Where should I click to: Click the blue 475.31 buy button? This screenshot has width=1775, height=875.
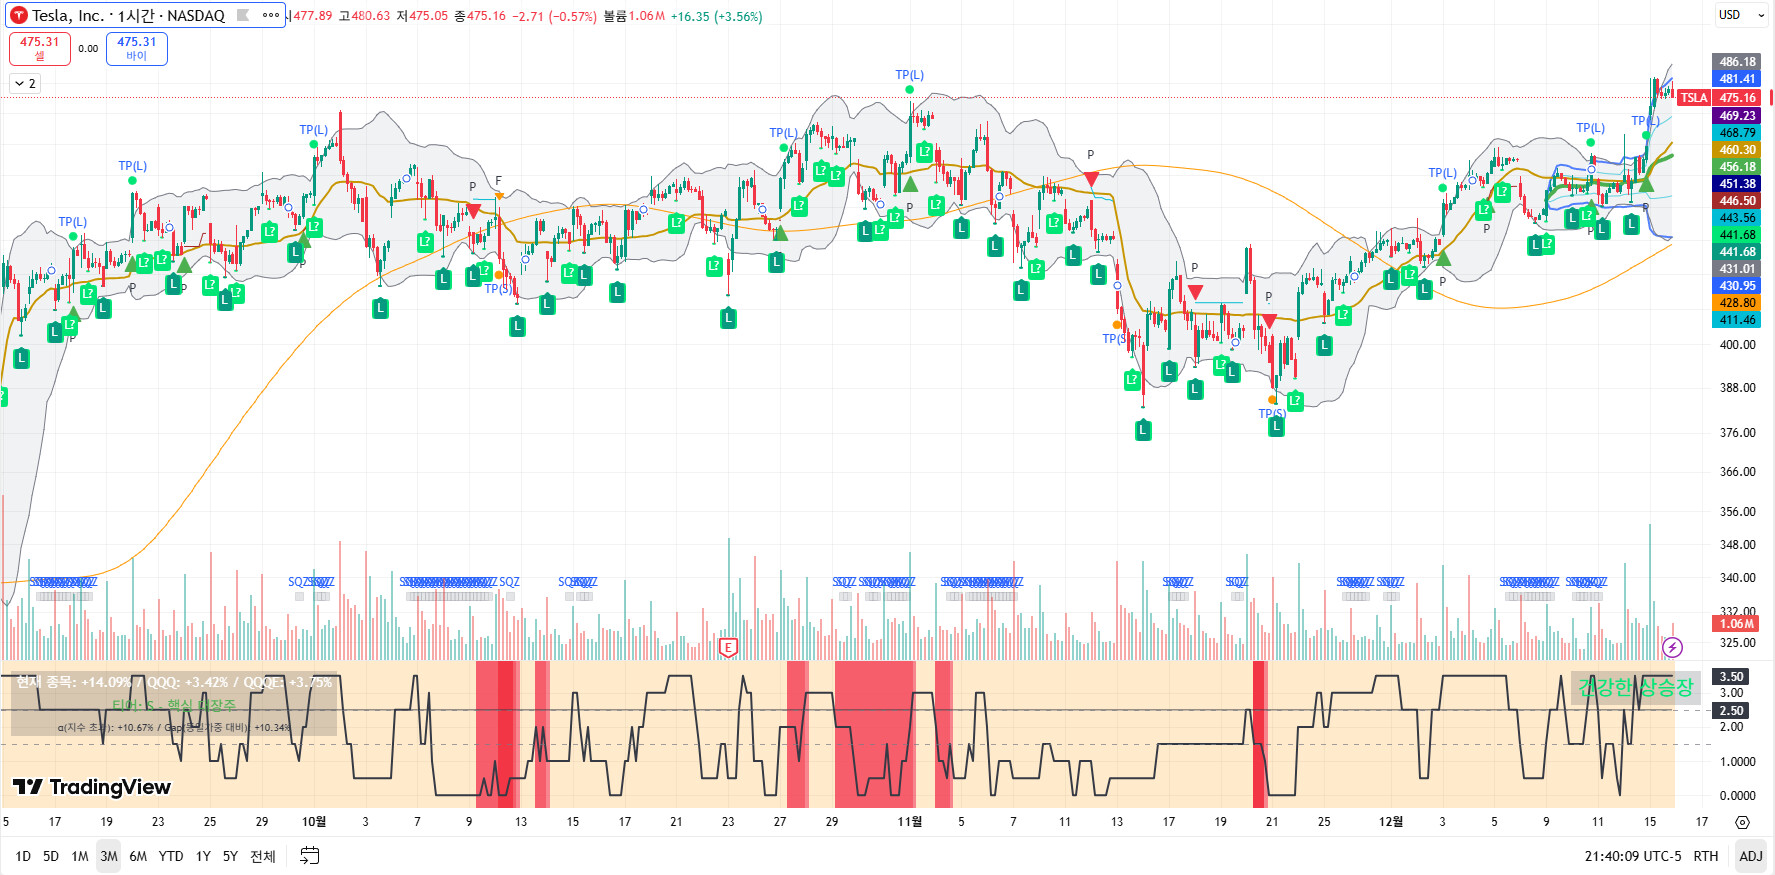click(137, 48)
